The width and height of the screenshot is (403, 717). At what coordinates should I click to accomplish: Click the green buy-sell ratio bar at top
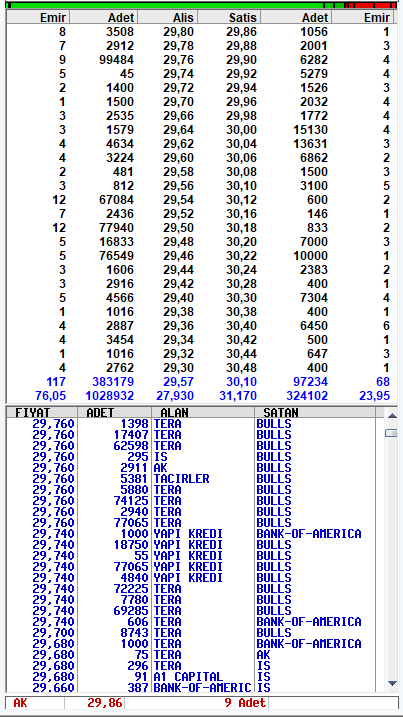pos(165,5)
